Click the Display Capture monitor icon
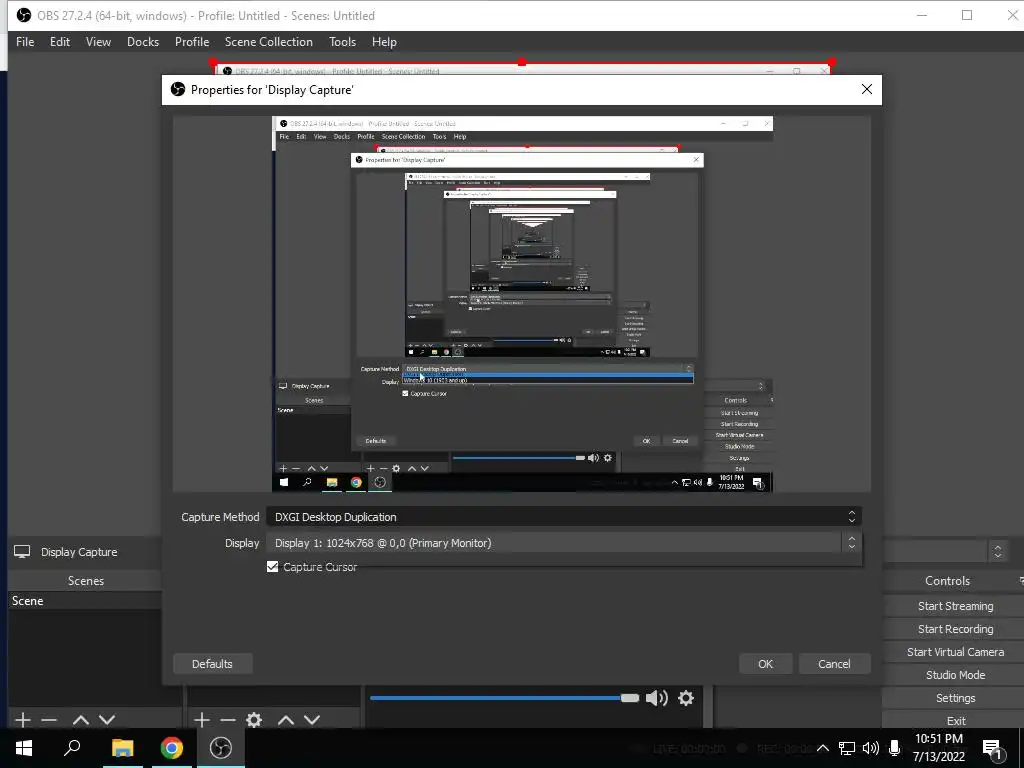Viewport: 1024px width, 768px height. click(x=22, y=552)
